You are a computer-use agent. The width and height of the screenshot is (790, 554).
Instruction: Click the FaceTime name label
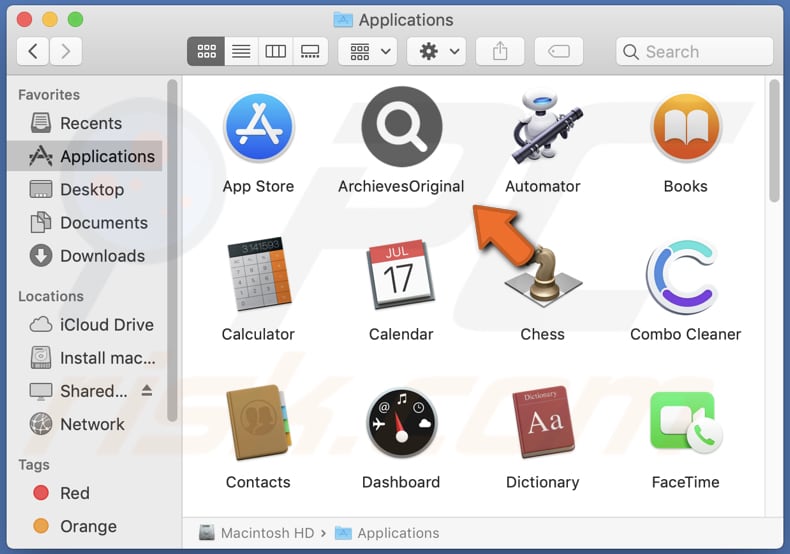tap(685, 482)
